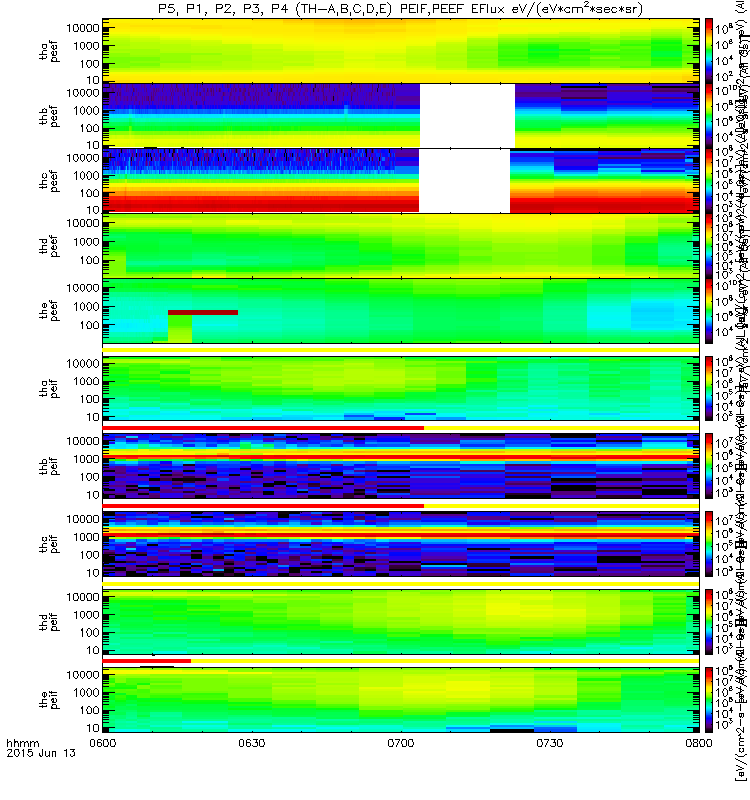Click the thb peif ion spectrogram panel
The width and height of the screenshot is (750, 800).
click(x=401, y=466)
